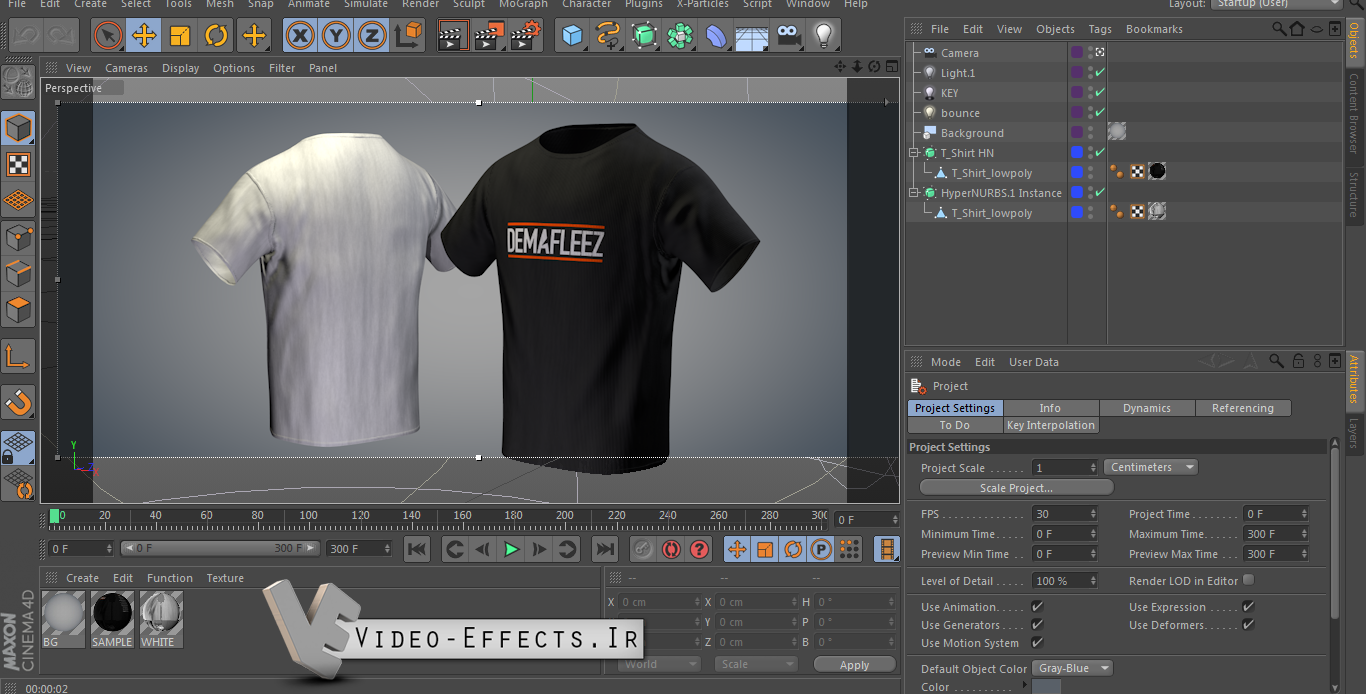Click the search magnifier in Object Manager header
This screenshot has width=1366, height=694.
pyautogui.click(x=1279, y=29)
